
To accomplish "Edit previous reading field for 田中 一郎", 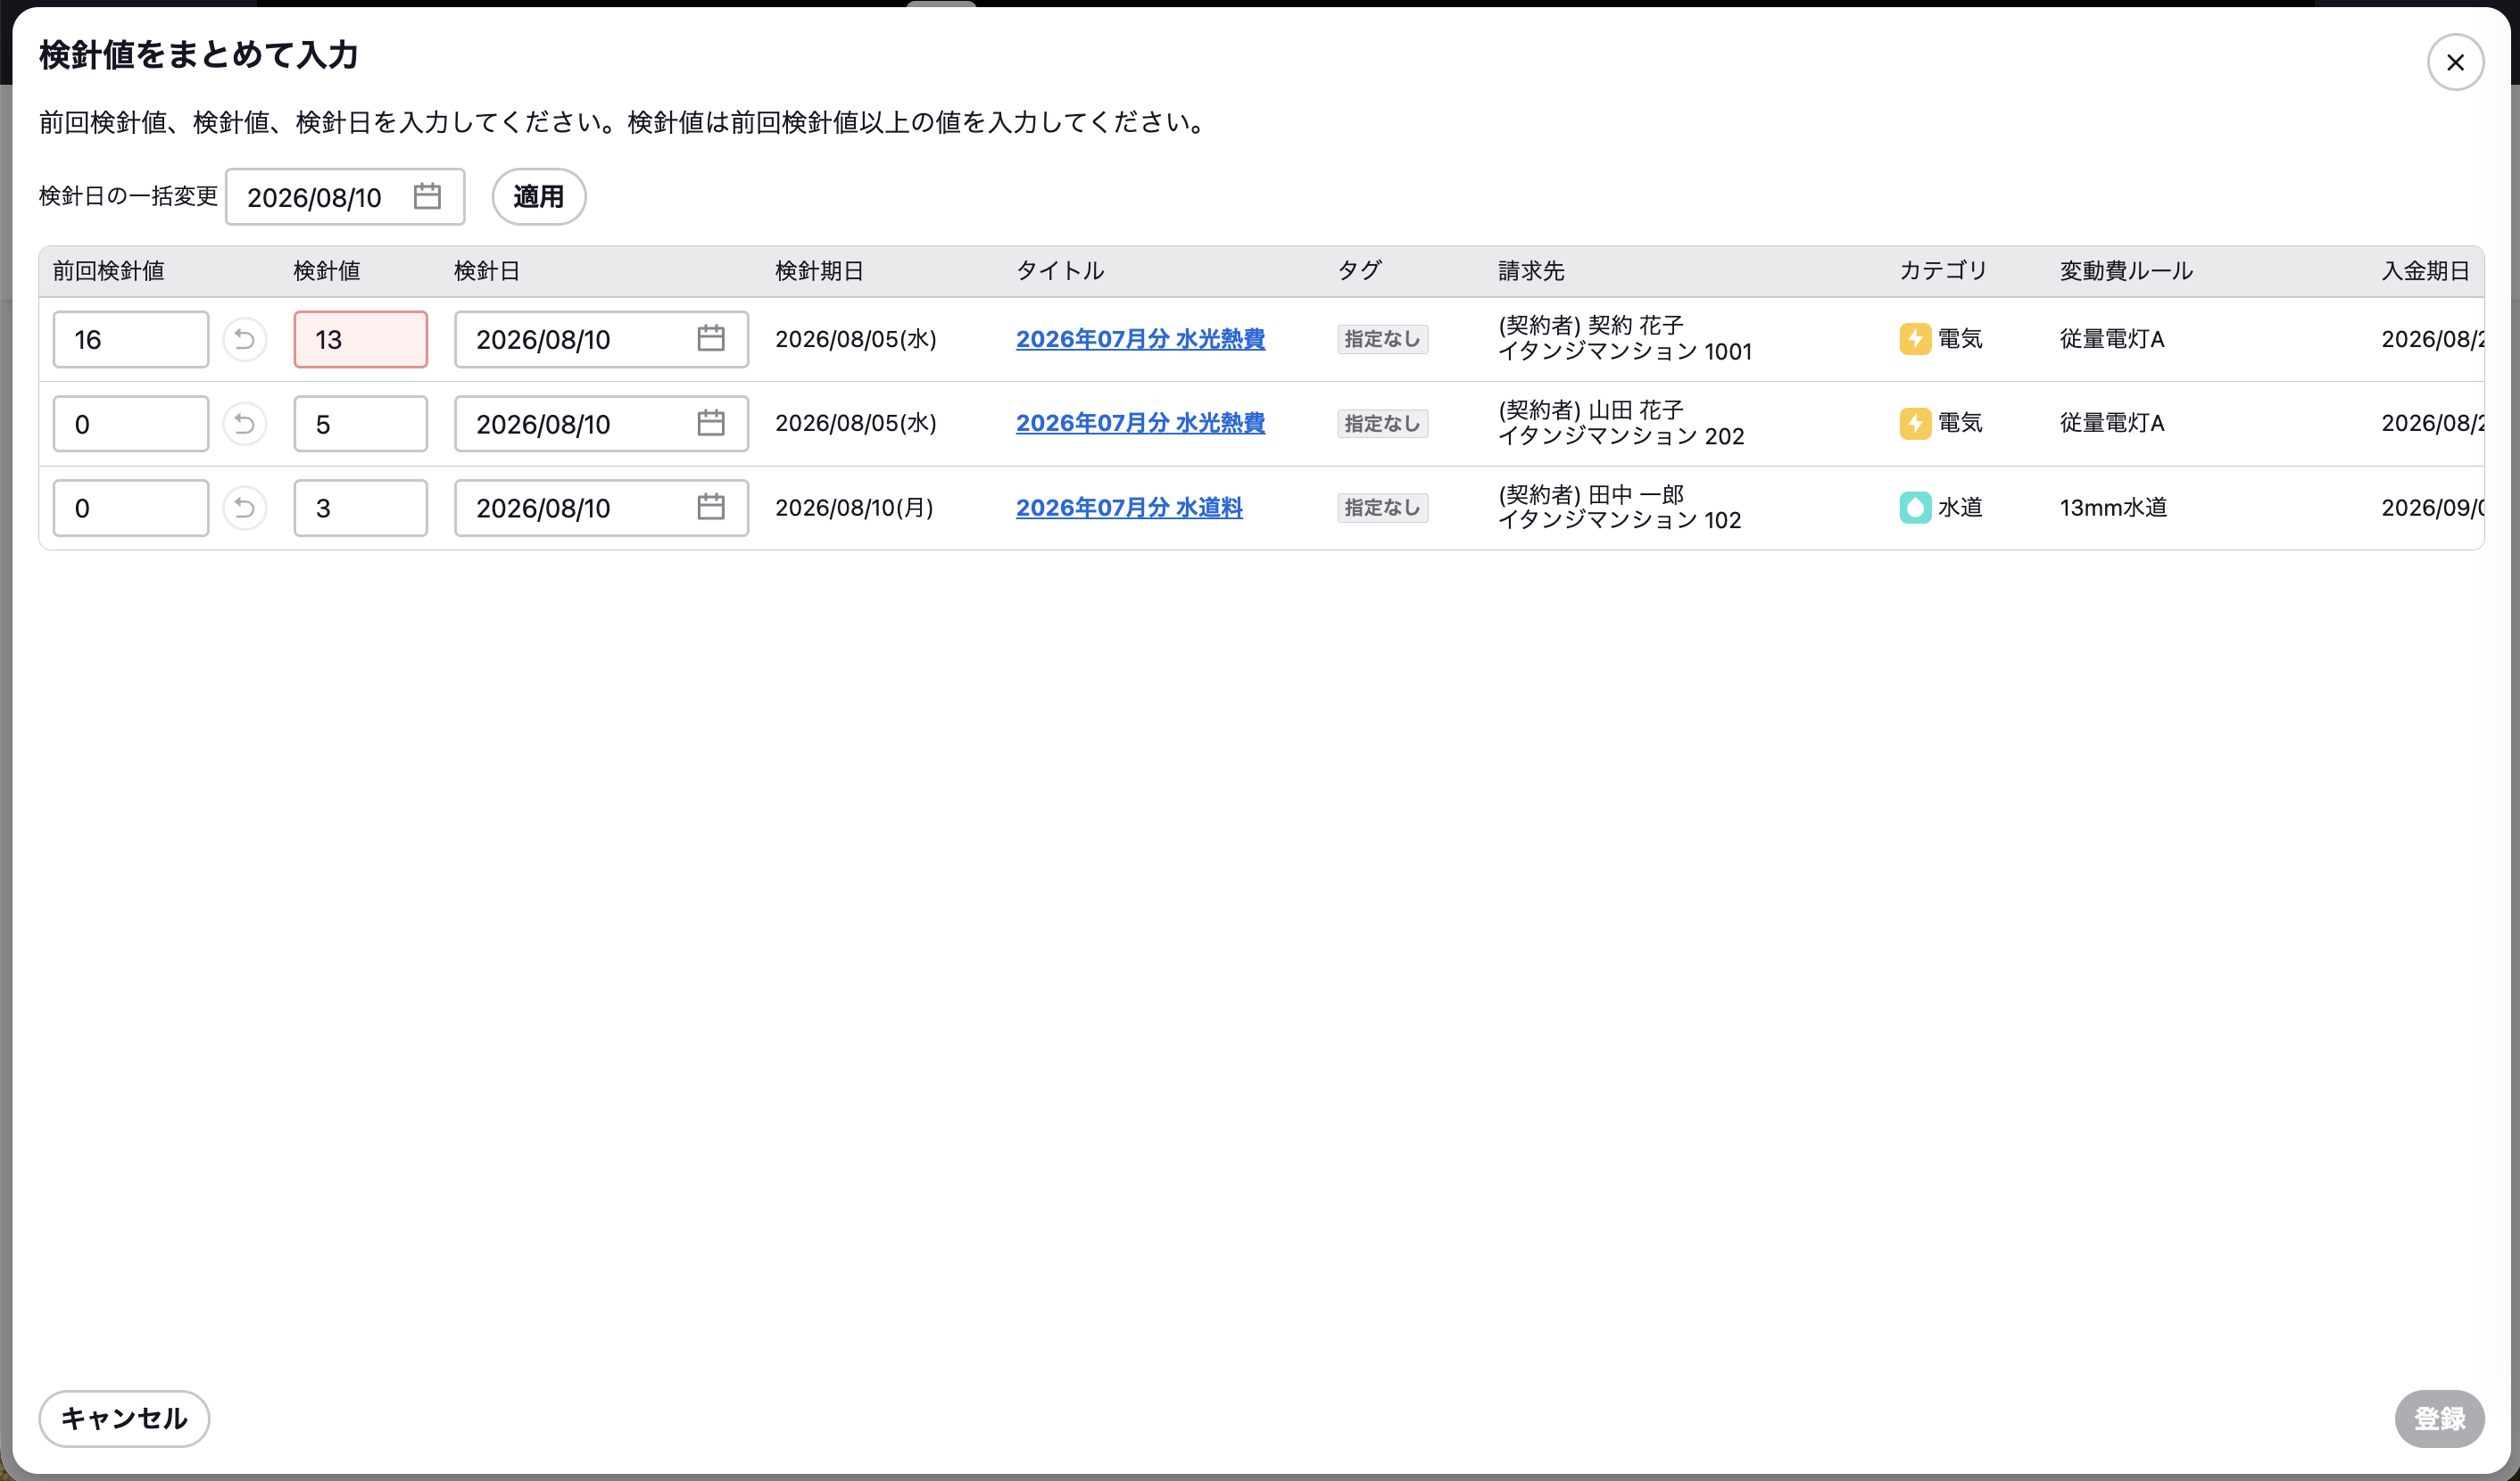I will click(131, 508).
